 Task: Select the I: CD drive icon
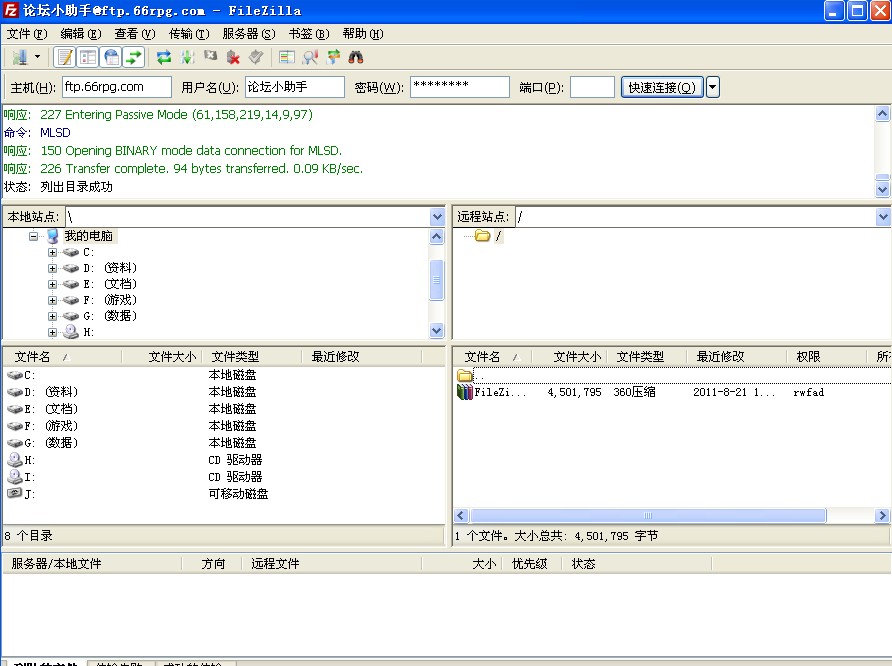[x=14, y=476]
